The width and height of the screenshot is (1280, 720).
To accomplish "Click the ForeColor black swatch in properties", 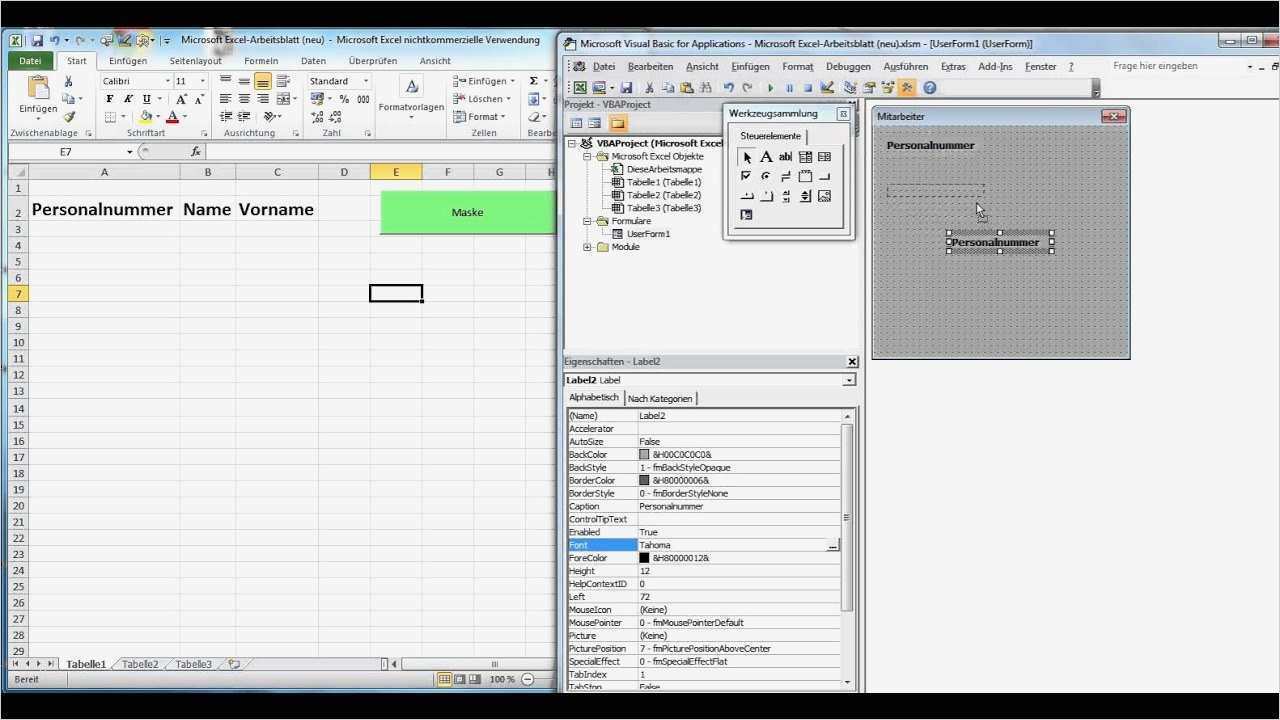I will click(x=644, y=558).
